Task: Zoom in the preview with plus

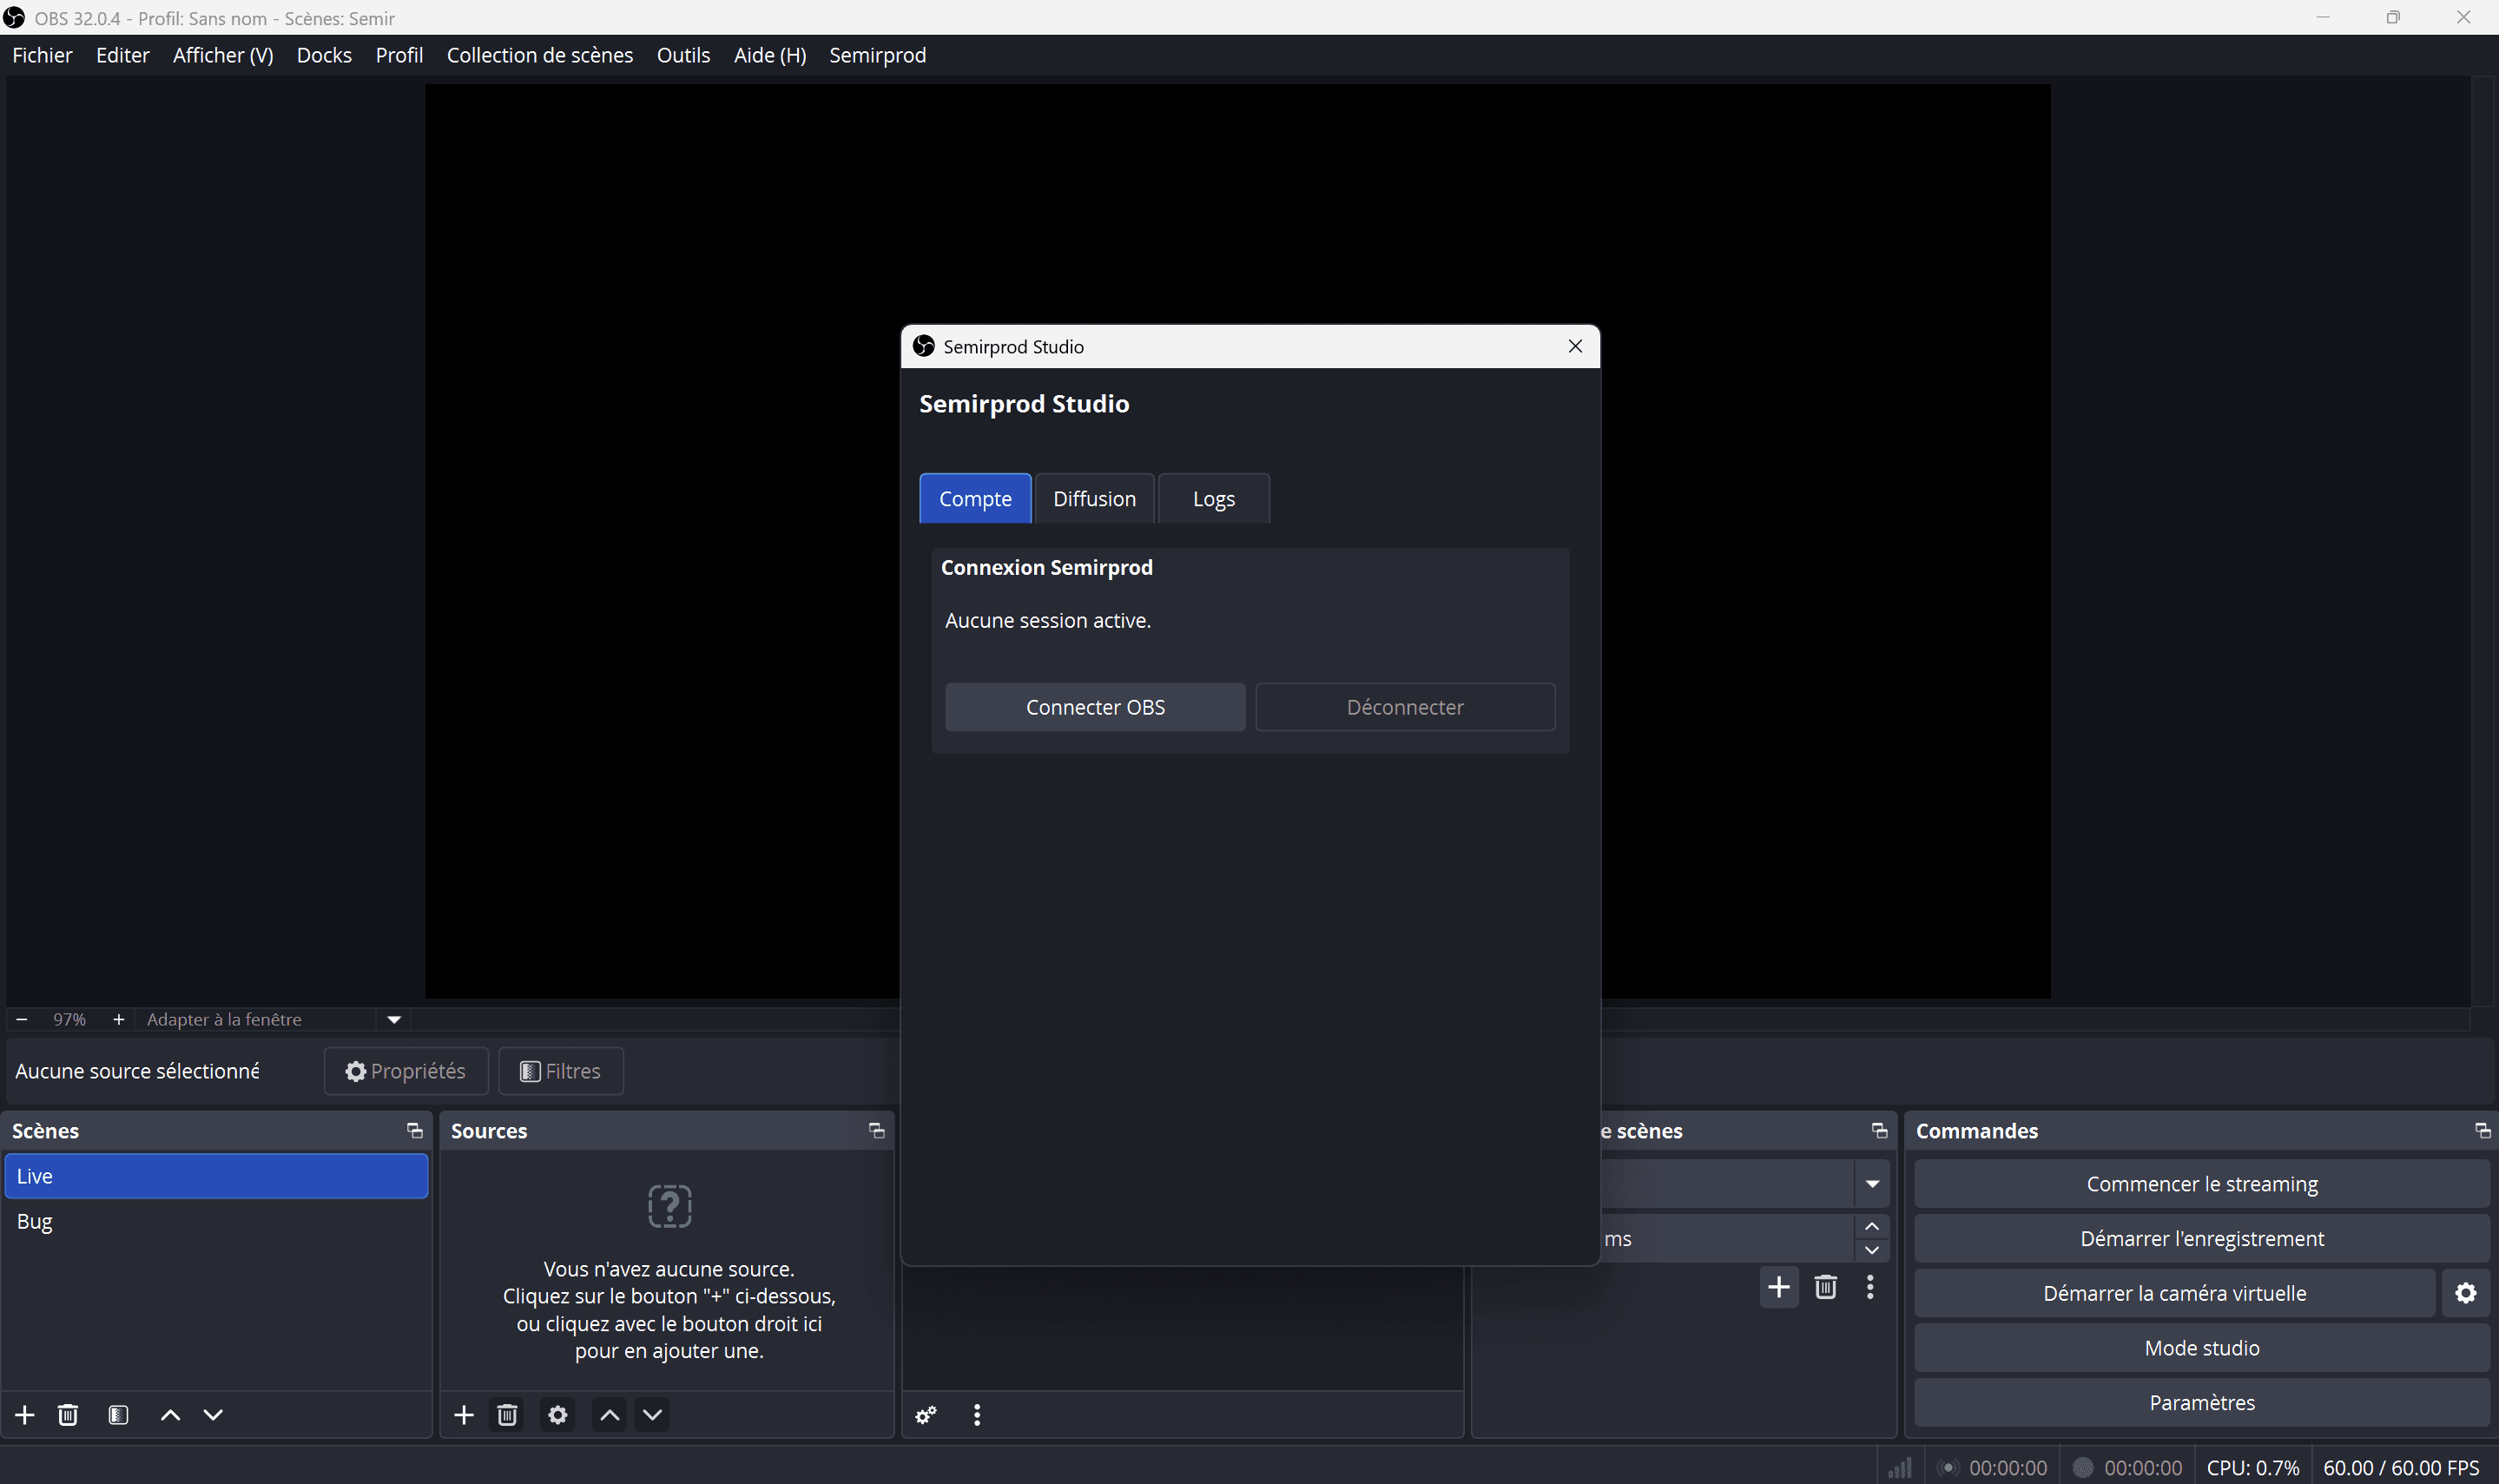Action: tap(118, 1019)
